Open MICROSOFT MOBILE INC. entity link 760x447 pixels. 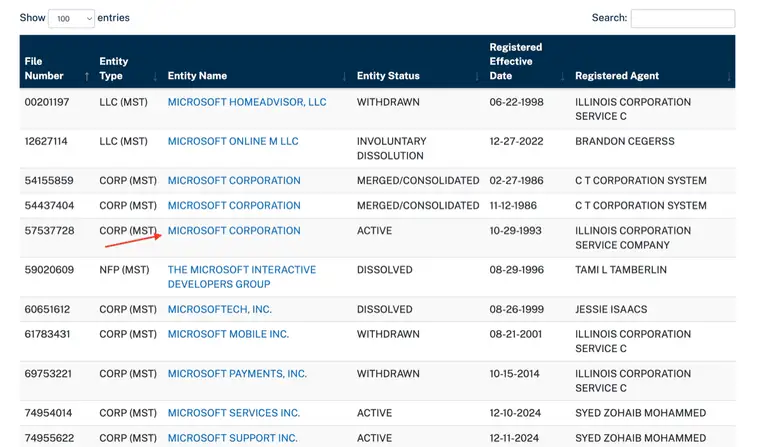(228, 335)
